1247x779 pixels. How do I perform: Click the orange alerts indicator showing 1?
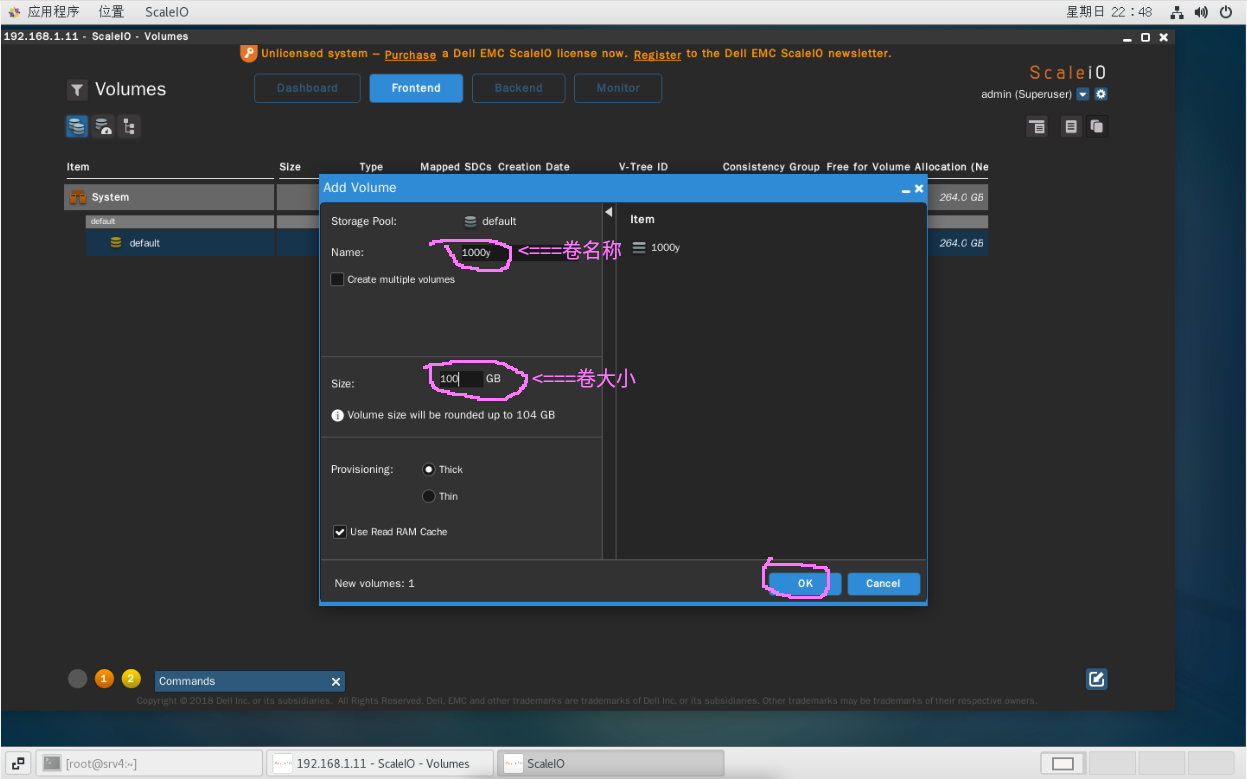coord(104,678)
